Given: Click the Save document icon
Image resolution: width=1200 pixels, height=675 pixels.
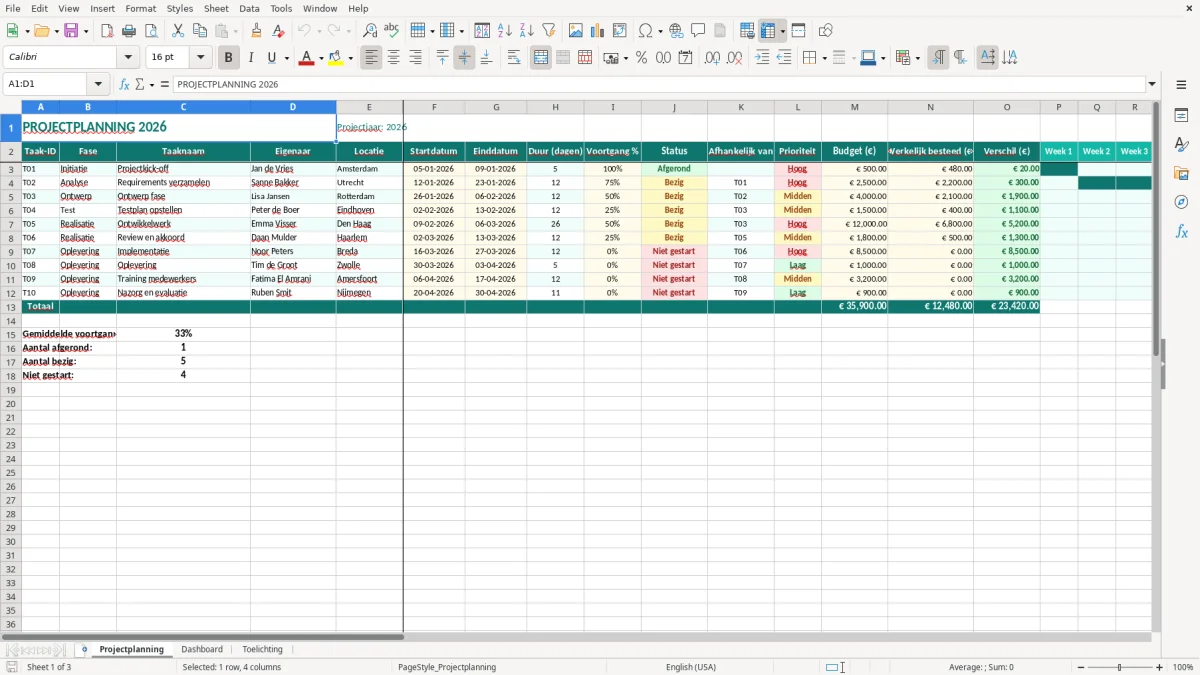Looking at the screenshot, I should pos(71,31).
